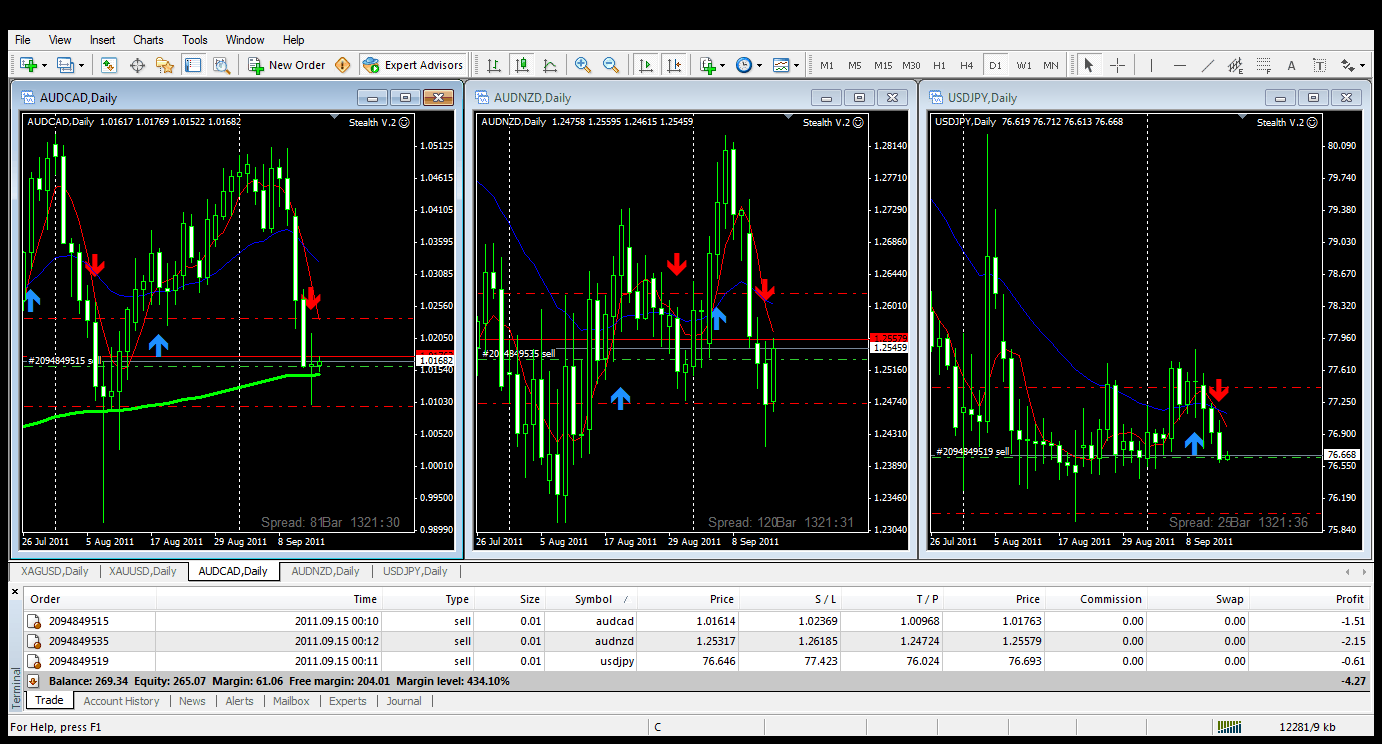Viewport: 1382px width, 744px height.
Task: Sort orders by Symbol column header
Action: coord(593,599)
